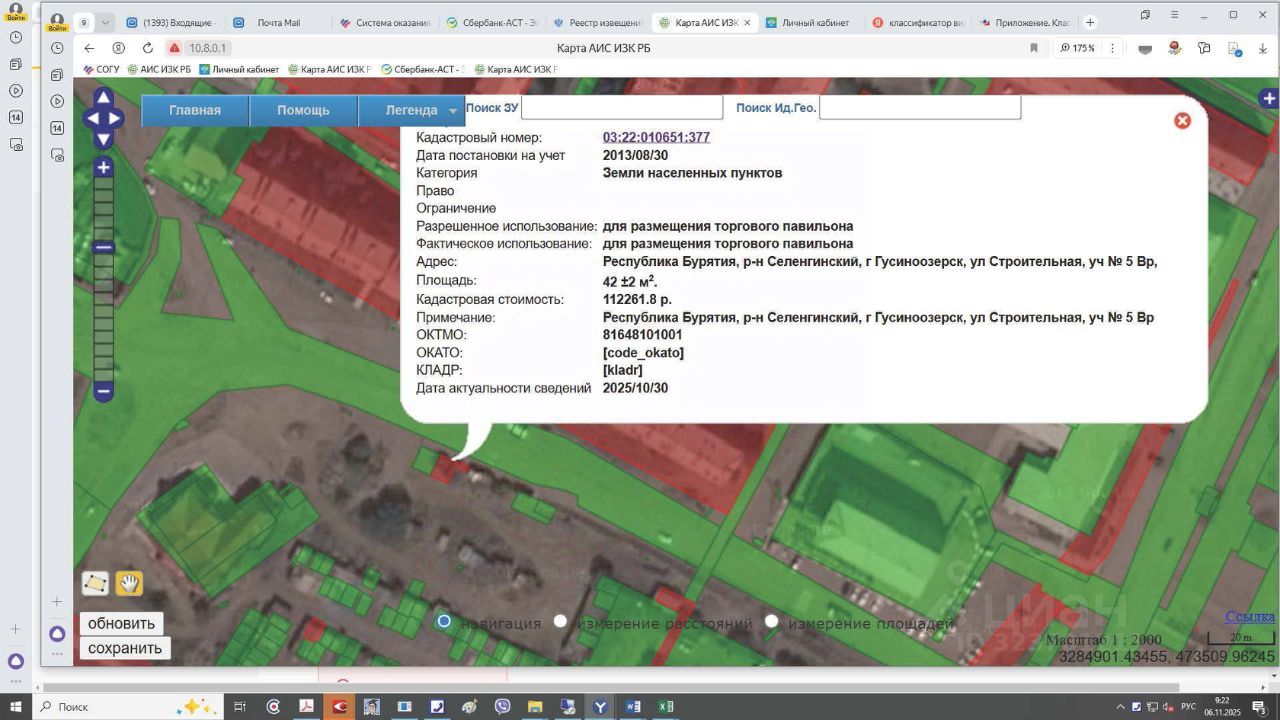
Task: Switch to the классификатор browser tab
Action: 917,22
